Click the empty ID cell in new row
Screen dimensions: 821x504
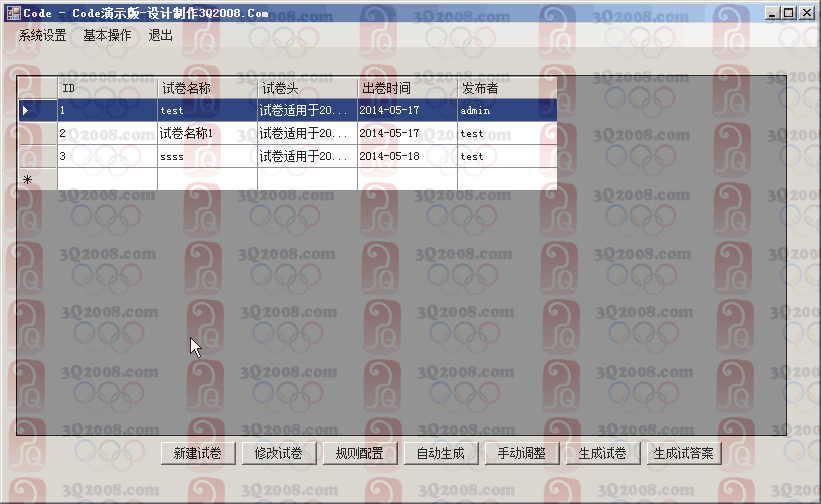pos(107,180)
